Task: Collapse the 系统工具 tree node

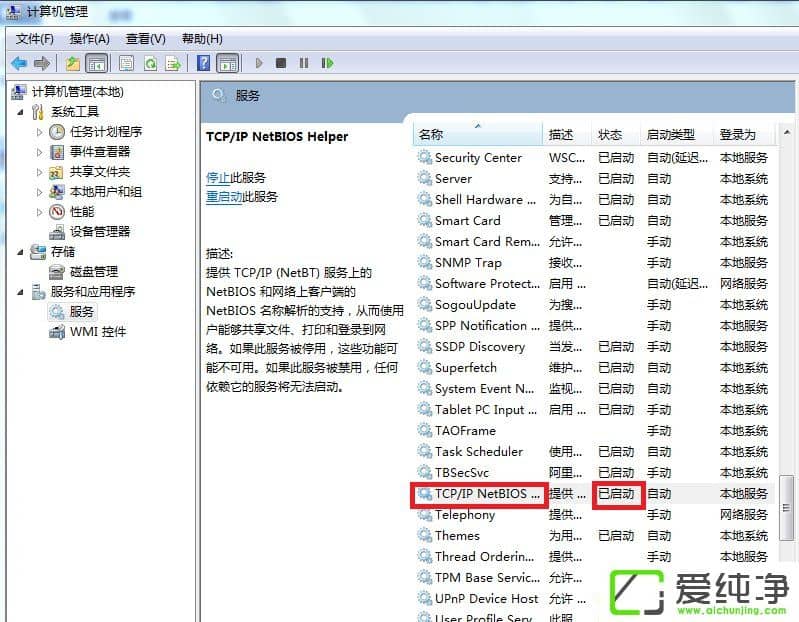Action: pyautogui.click(x=22, y=112)
